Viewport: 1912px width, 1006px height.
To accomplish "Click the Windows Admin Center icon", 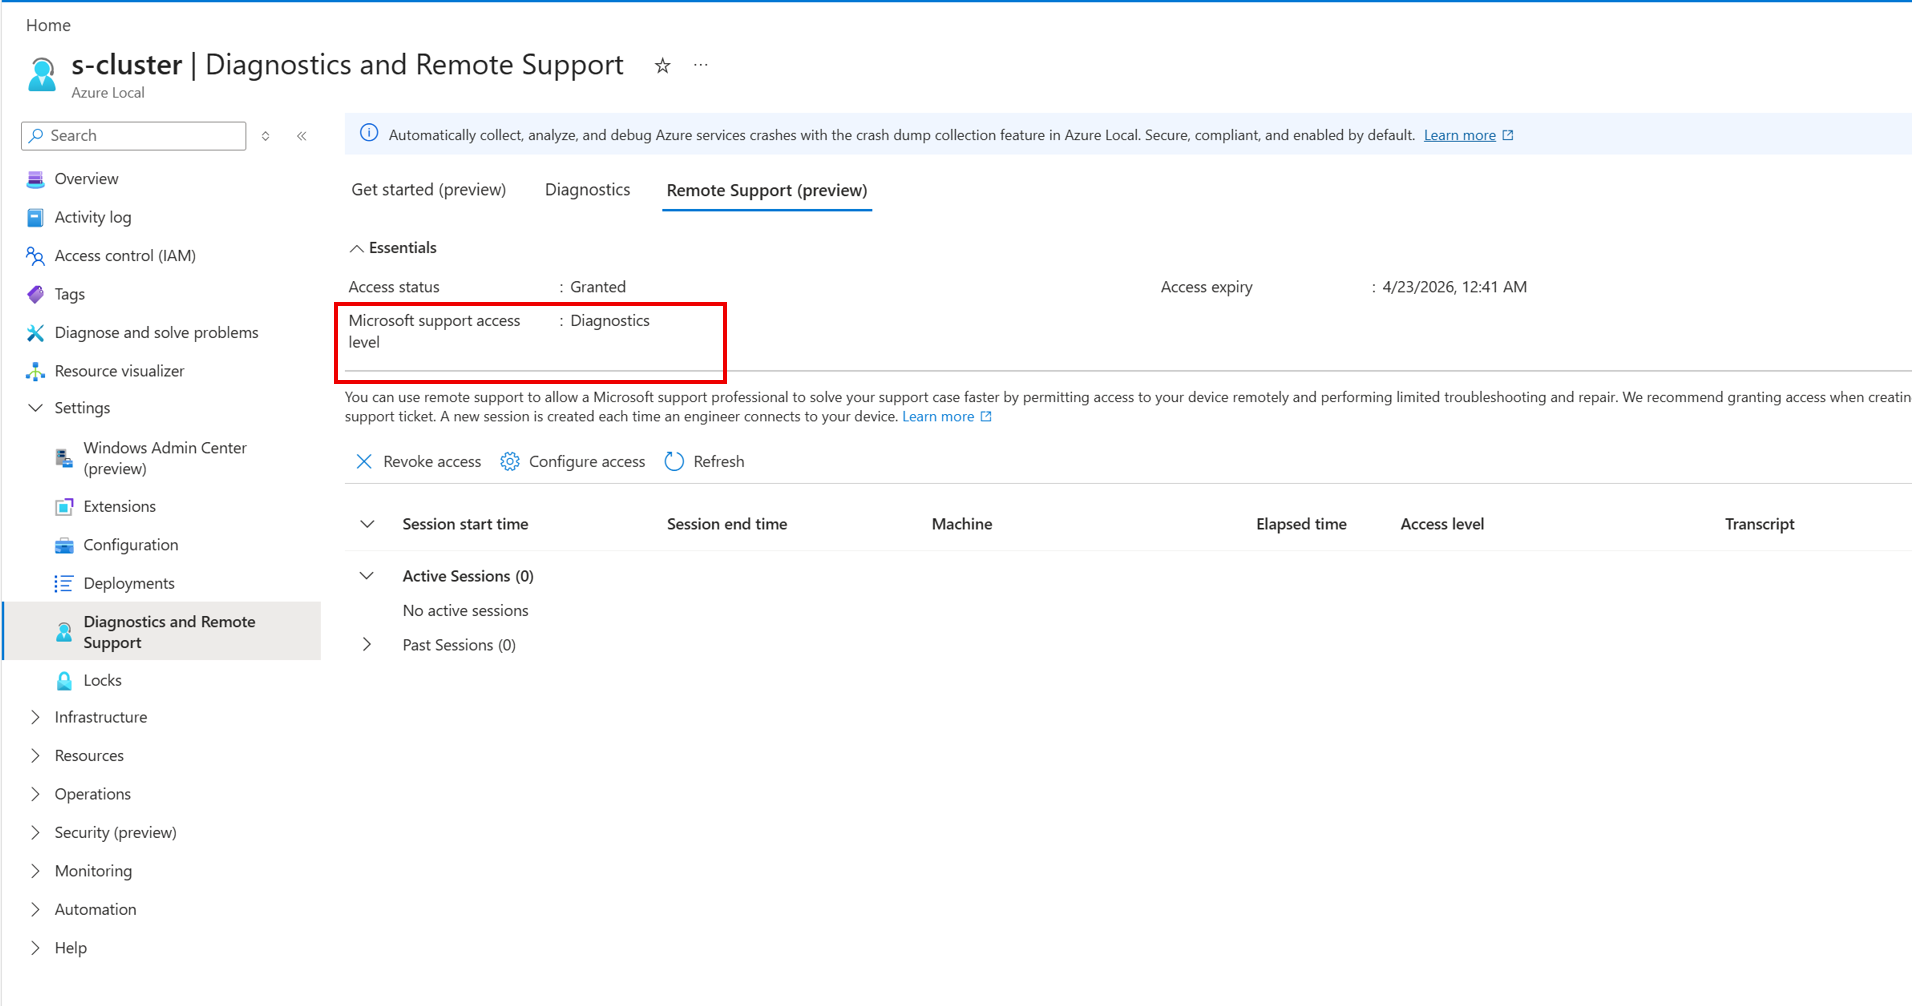I will pyautogui.click(x=64, y=458).
